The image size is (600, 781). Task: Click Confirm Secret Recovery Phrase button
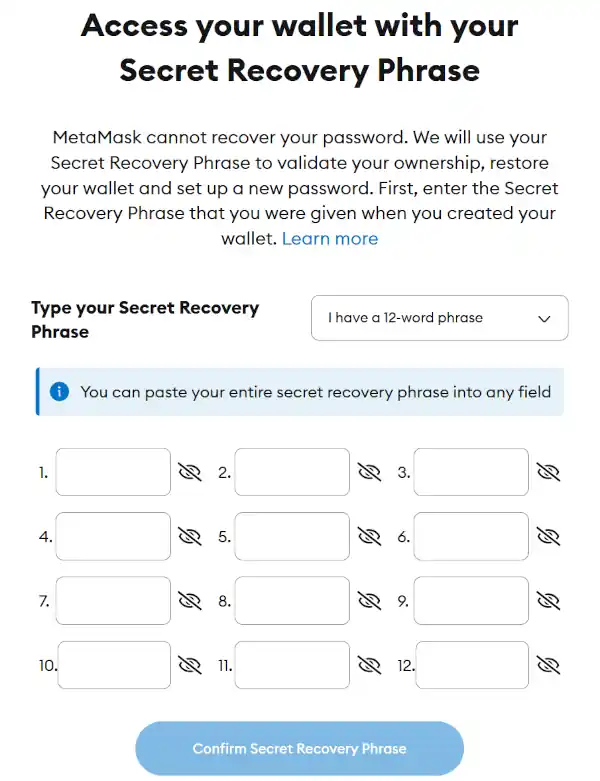299,749
